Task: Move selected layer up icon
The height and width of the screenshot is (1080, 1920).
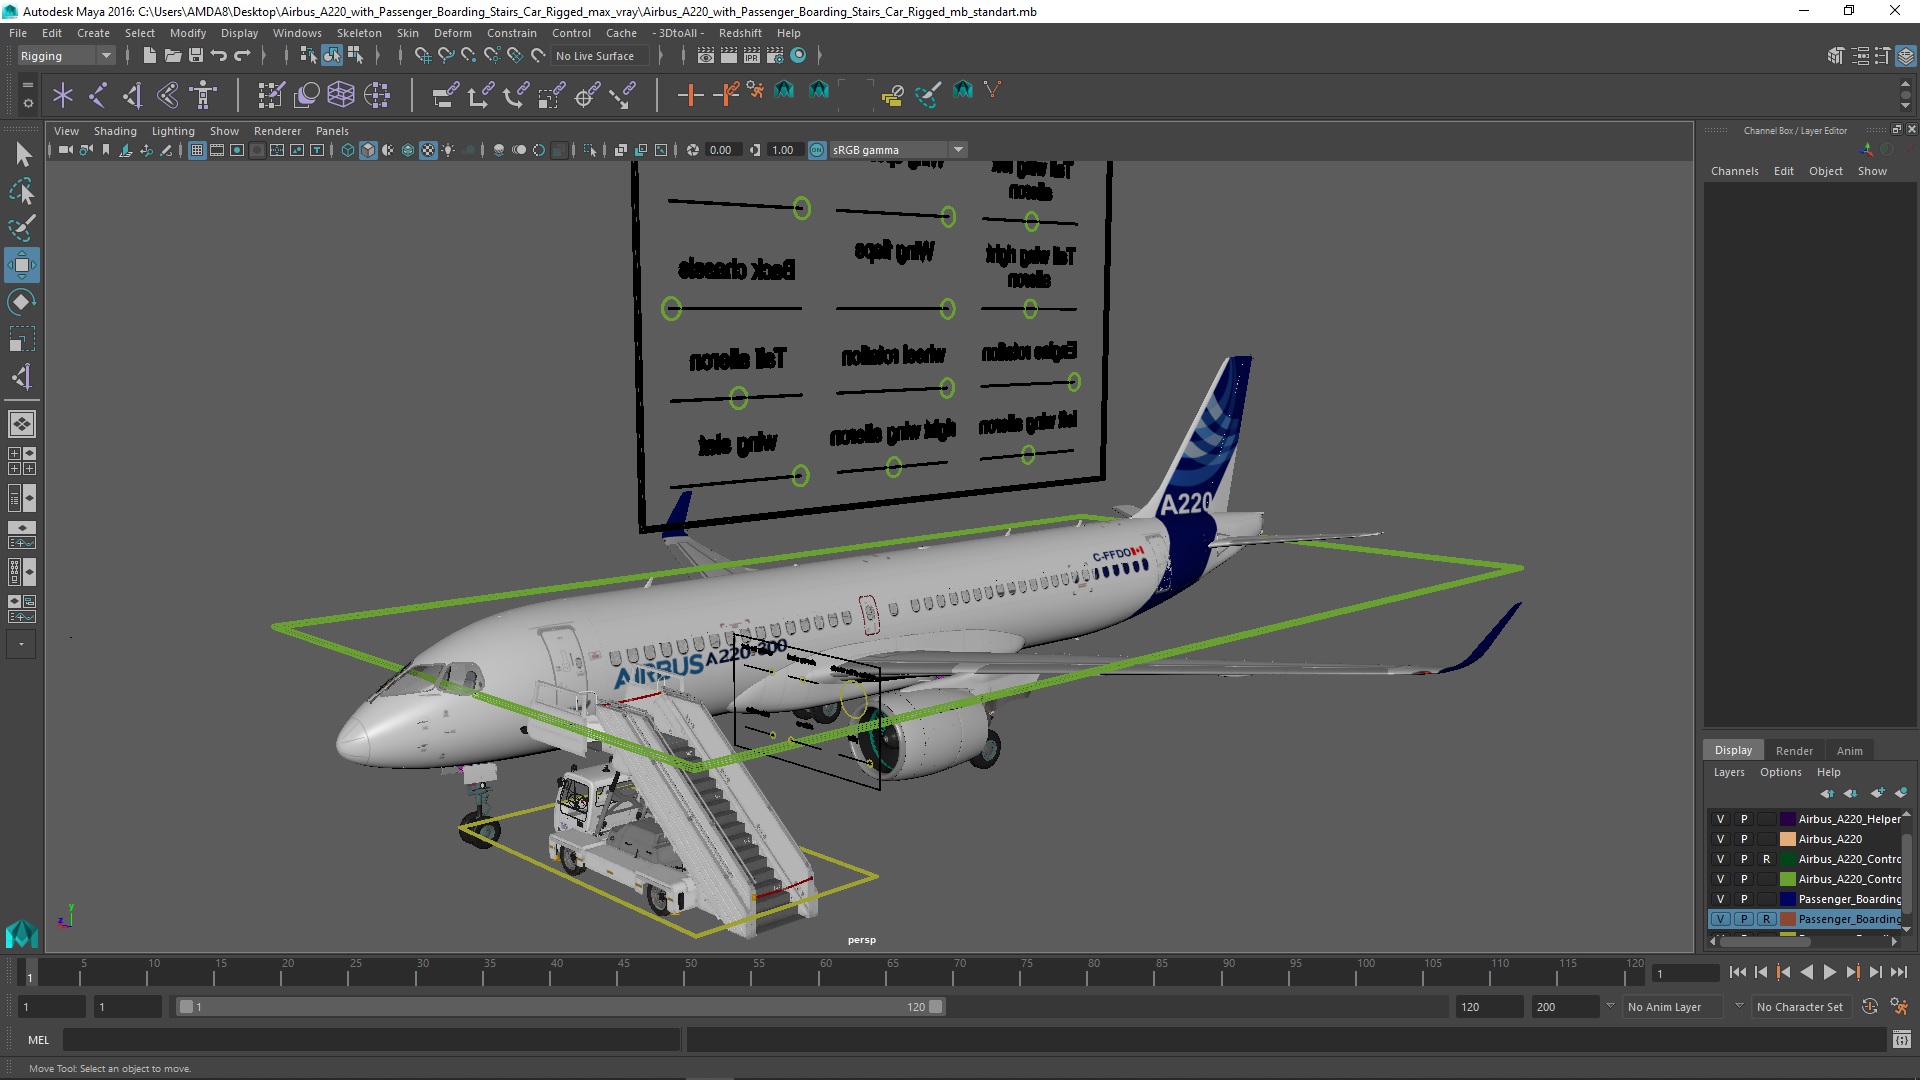Action: (x=1827, y=793)
